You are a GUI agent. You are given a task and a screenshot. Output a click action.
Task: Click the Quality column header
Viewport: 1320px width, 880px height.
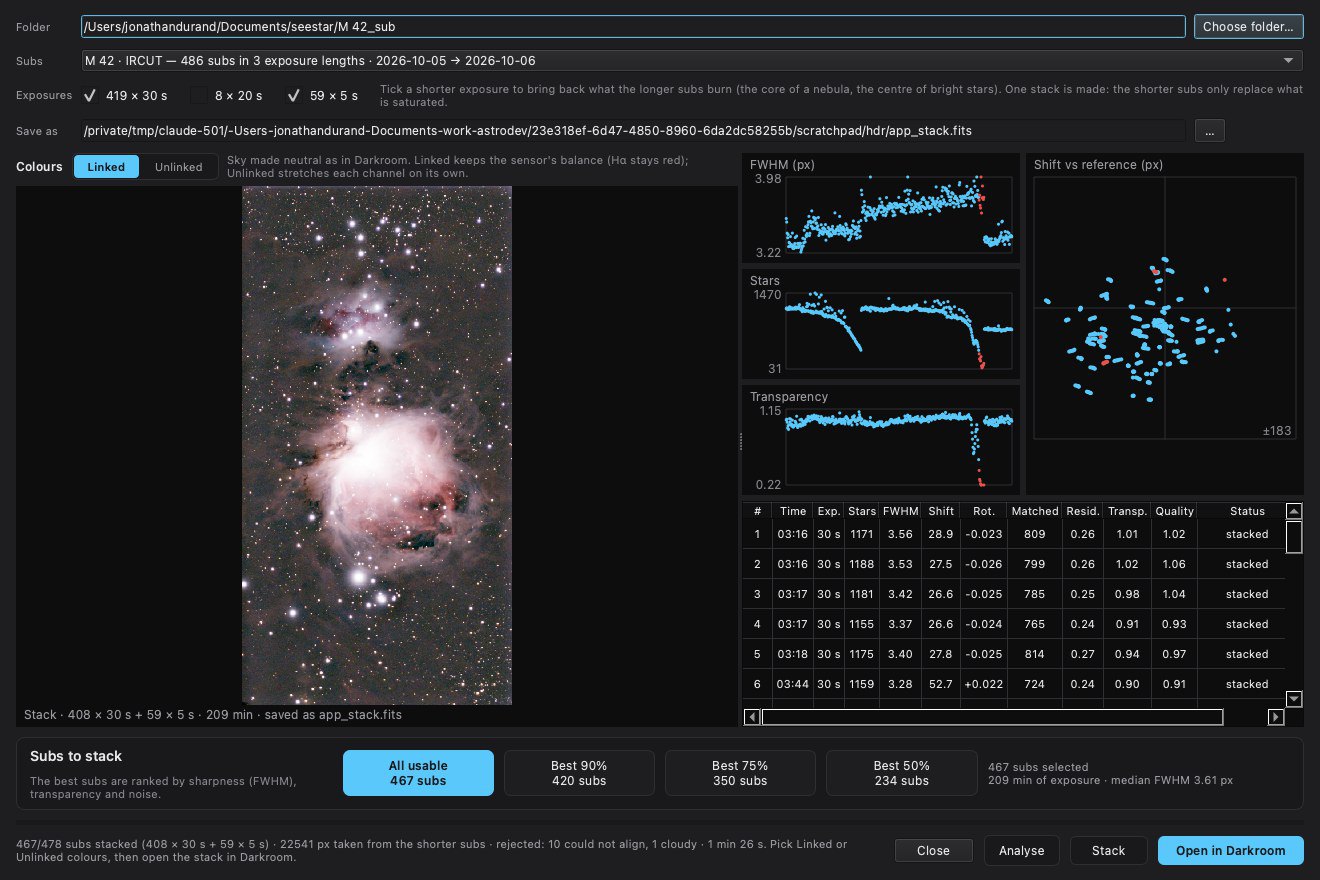1175,511
